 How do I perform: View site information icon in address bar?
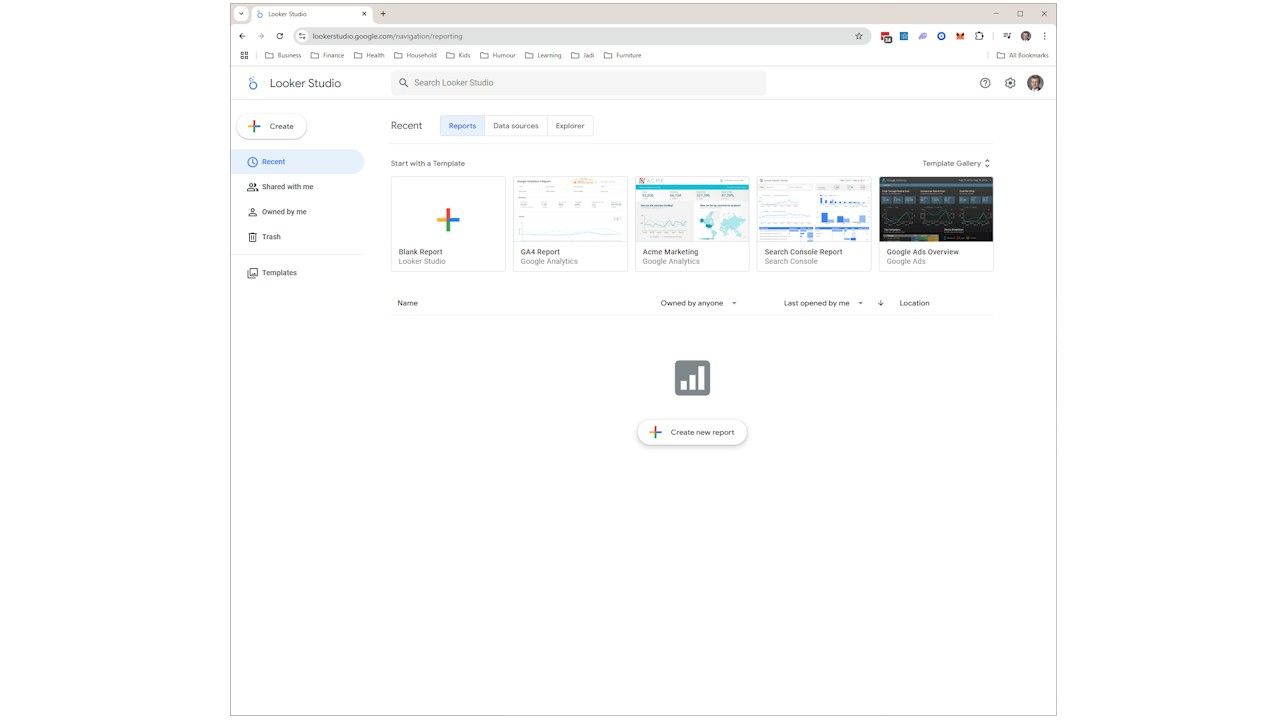point(303,36)
